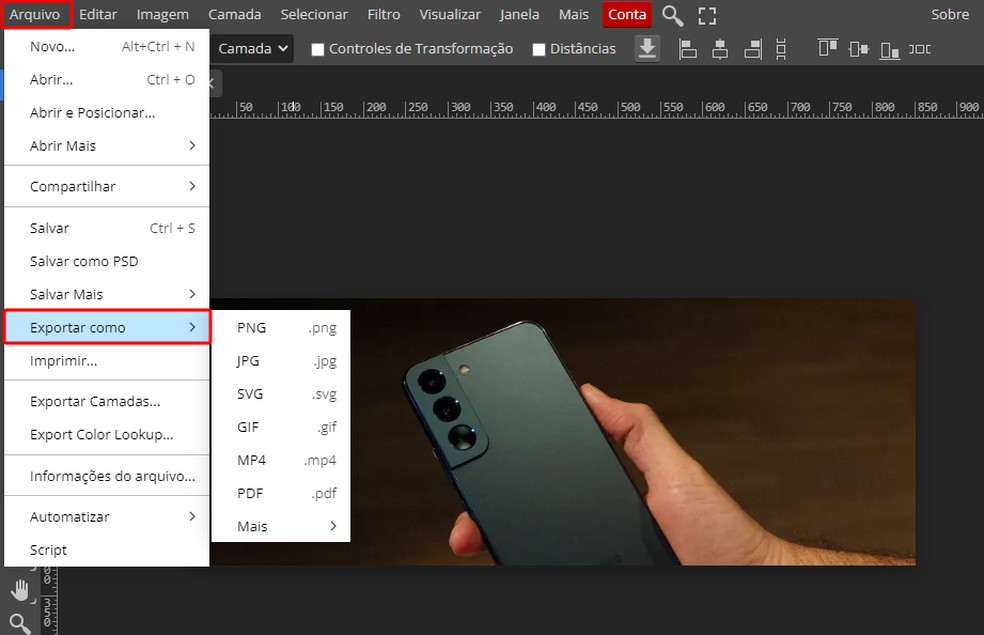Select Salvar como PSD menu entry
Screen dimensions: 984x635
point(84,261)
